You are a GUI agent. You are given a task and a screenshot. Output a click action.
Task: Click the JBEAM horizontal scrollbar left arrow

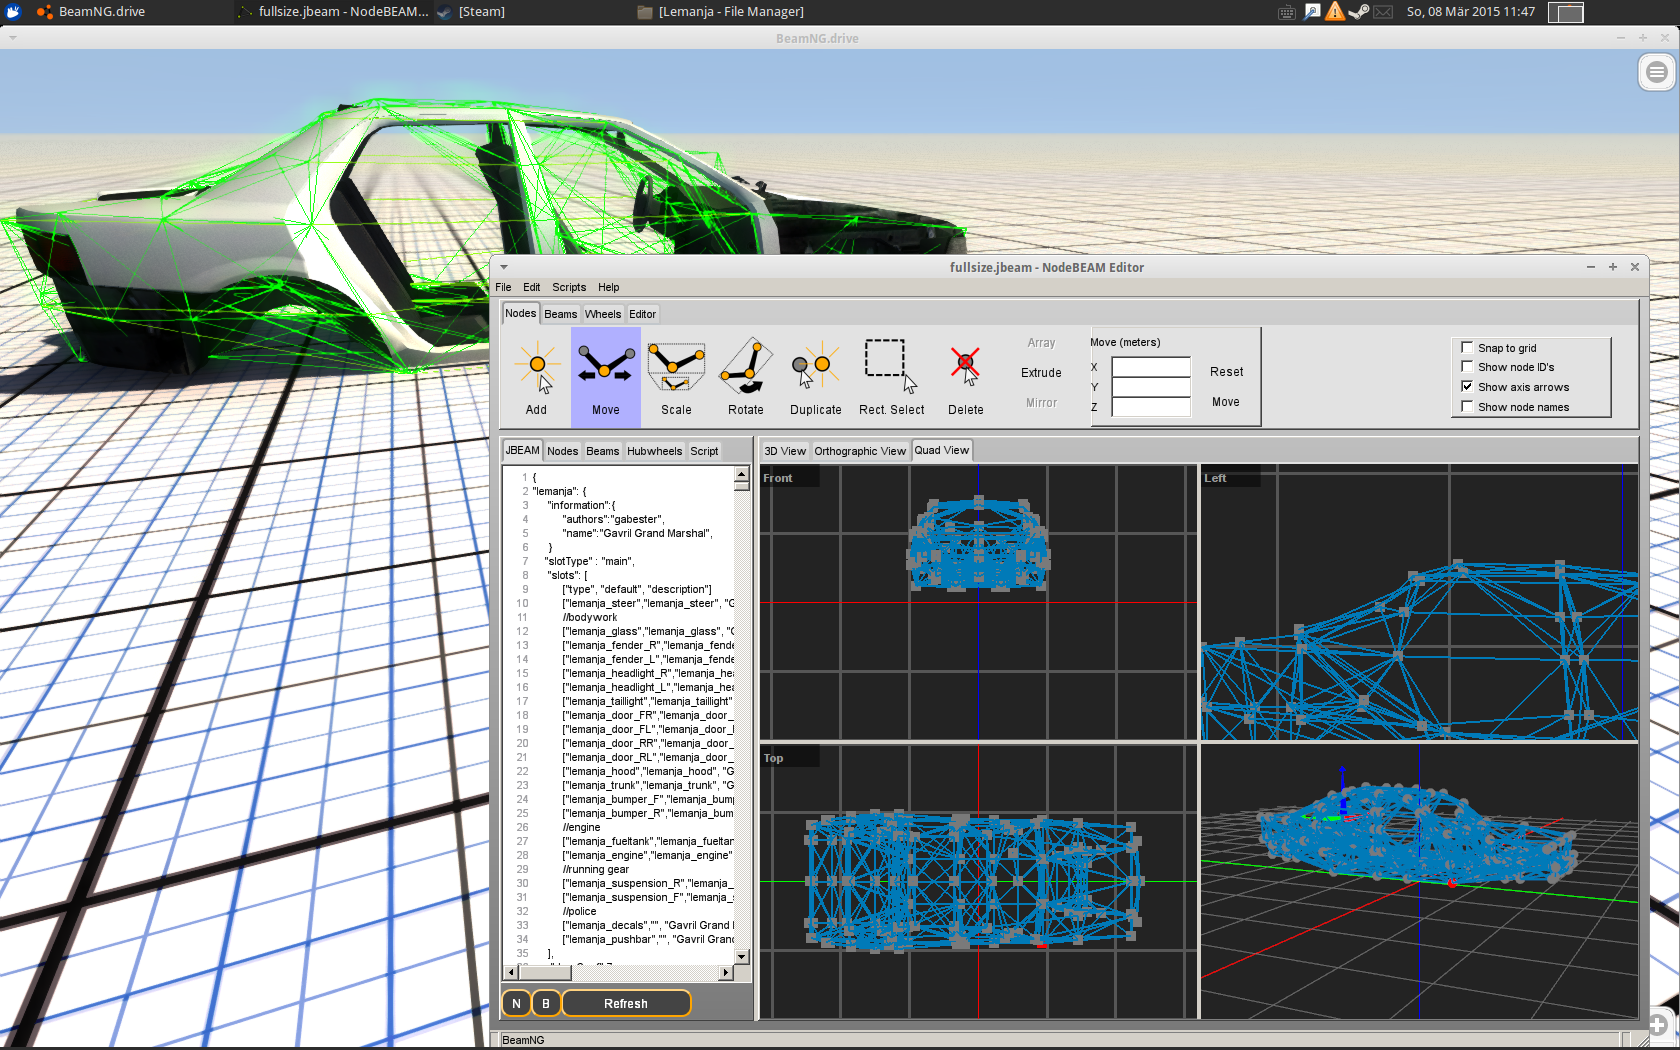511,972
